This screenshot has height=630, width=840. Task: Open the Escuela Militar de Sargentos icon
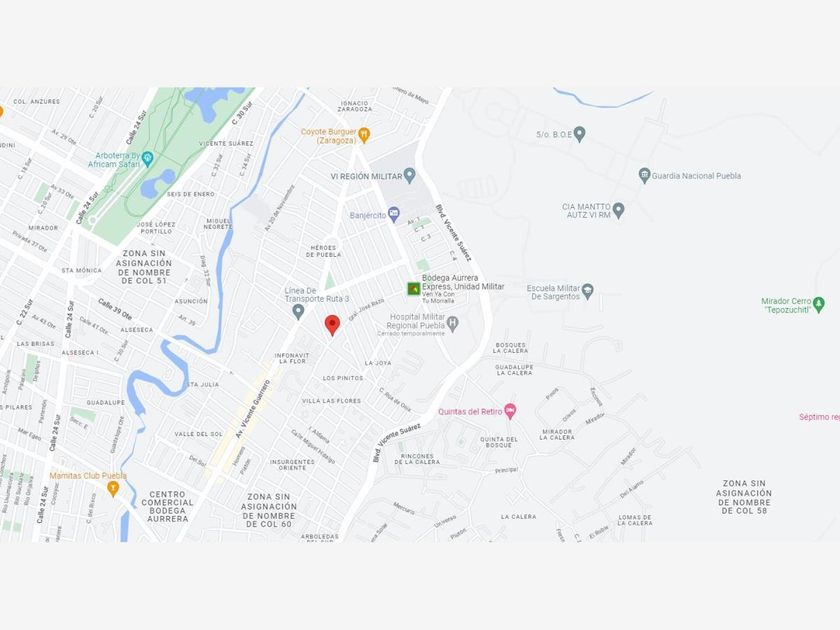click(588, 291)
